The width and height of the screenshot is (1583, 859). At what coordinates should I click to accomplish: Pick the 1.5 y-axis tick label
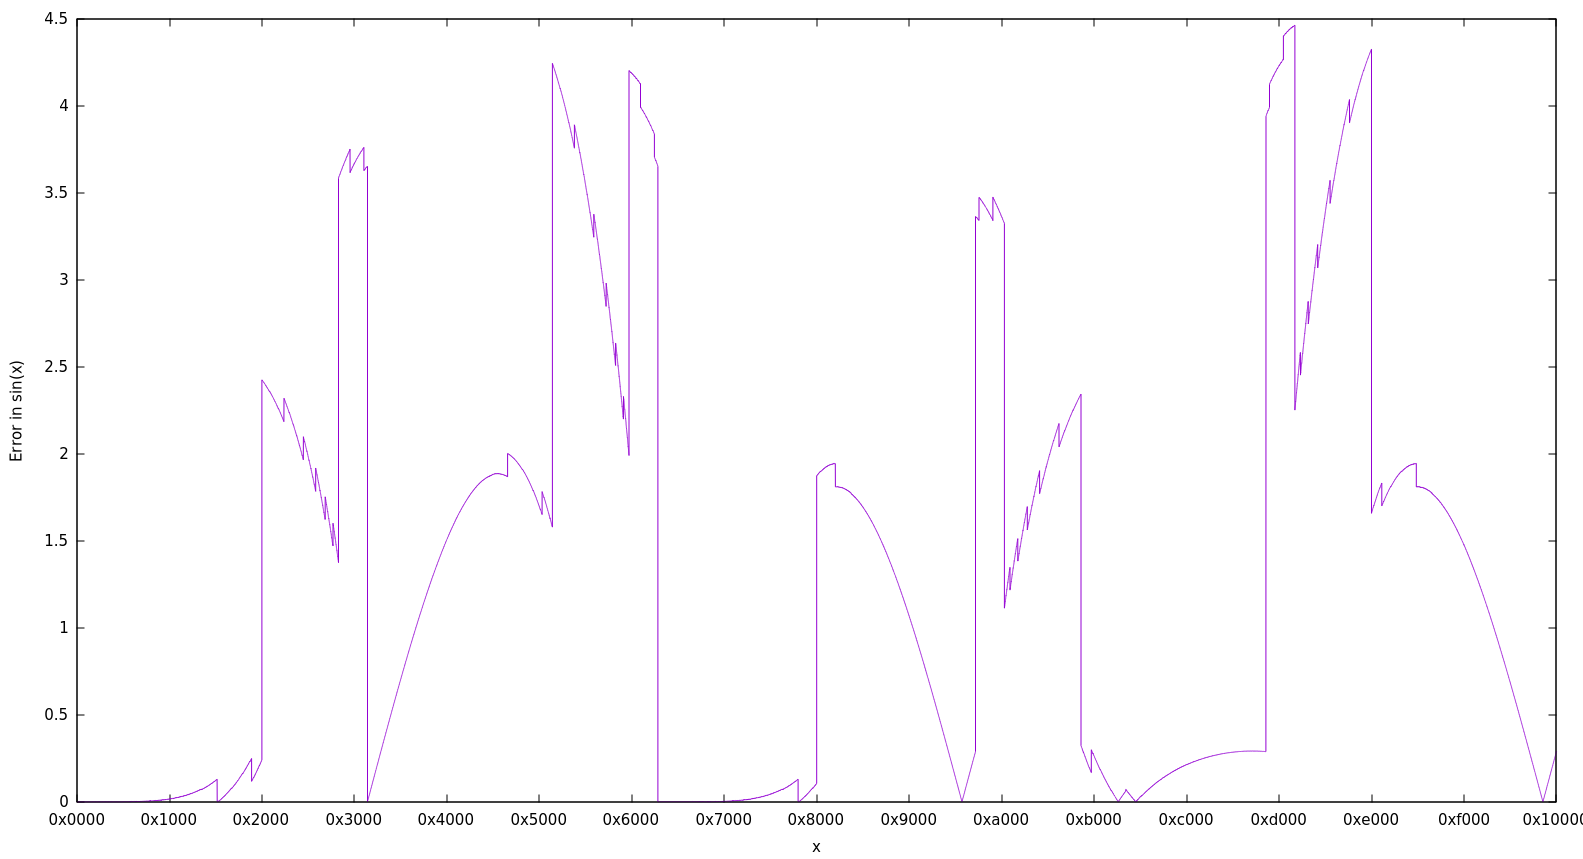(x=56, y=541)
